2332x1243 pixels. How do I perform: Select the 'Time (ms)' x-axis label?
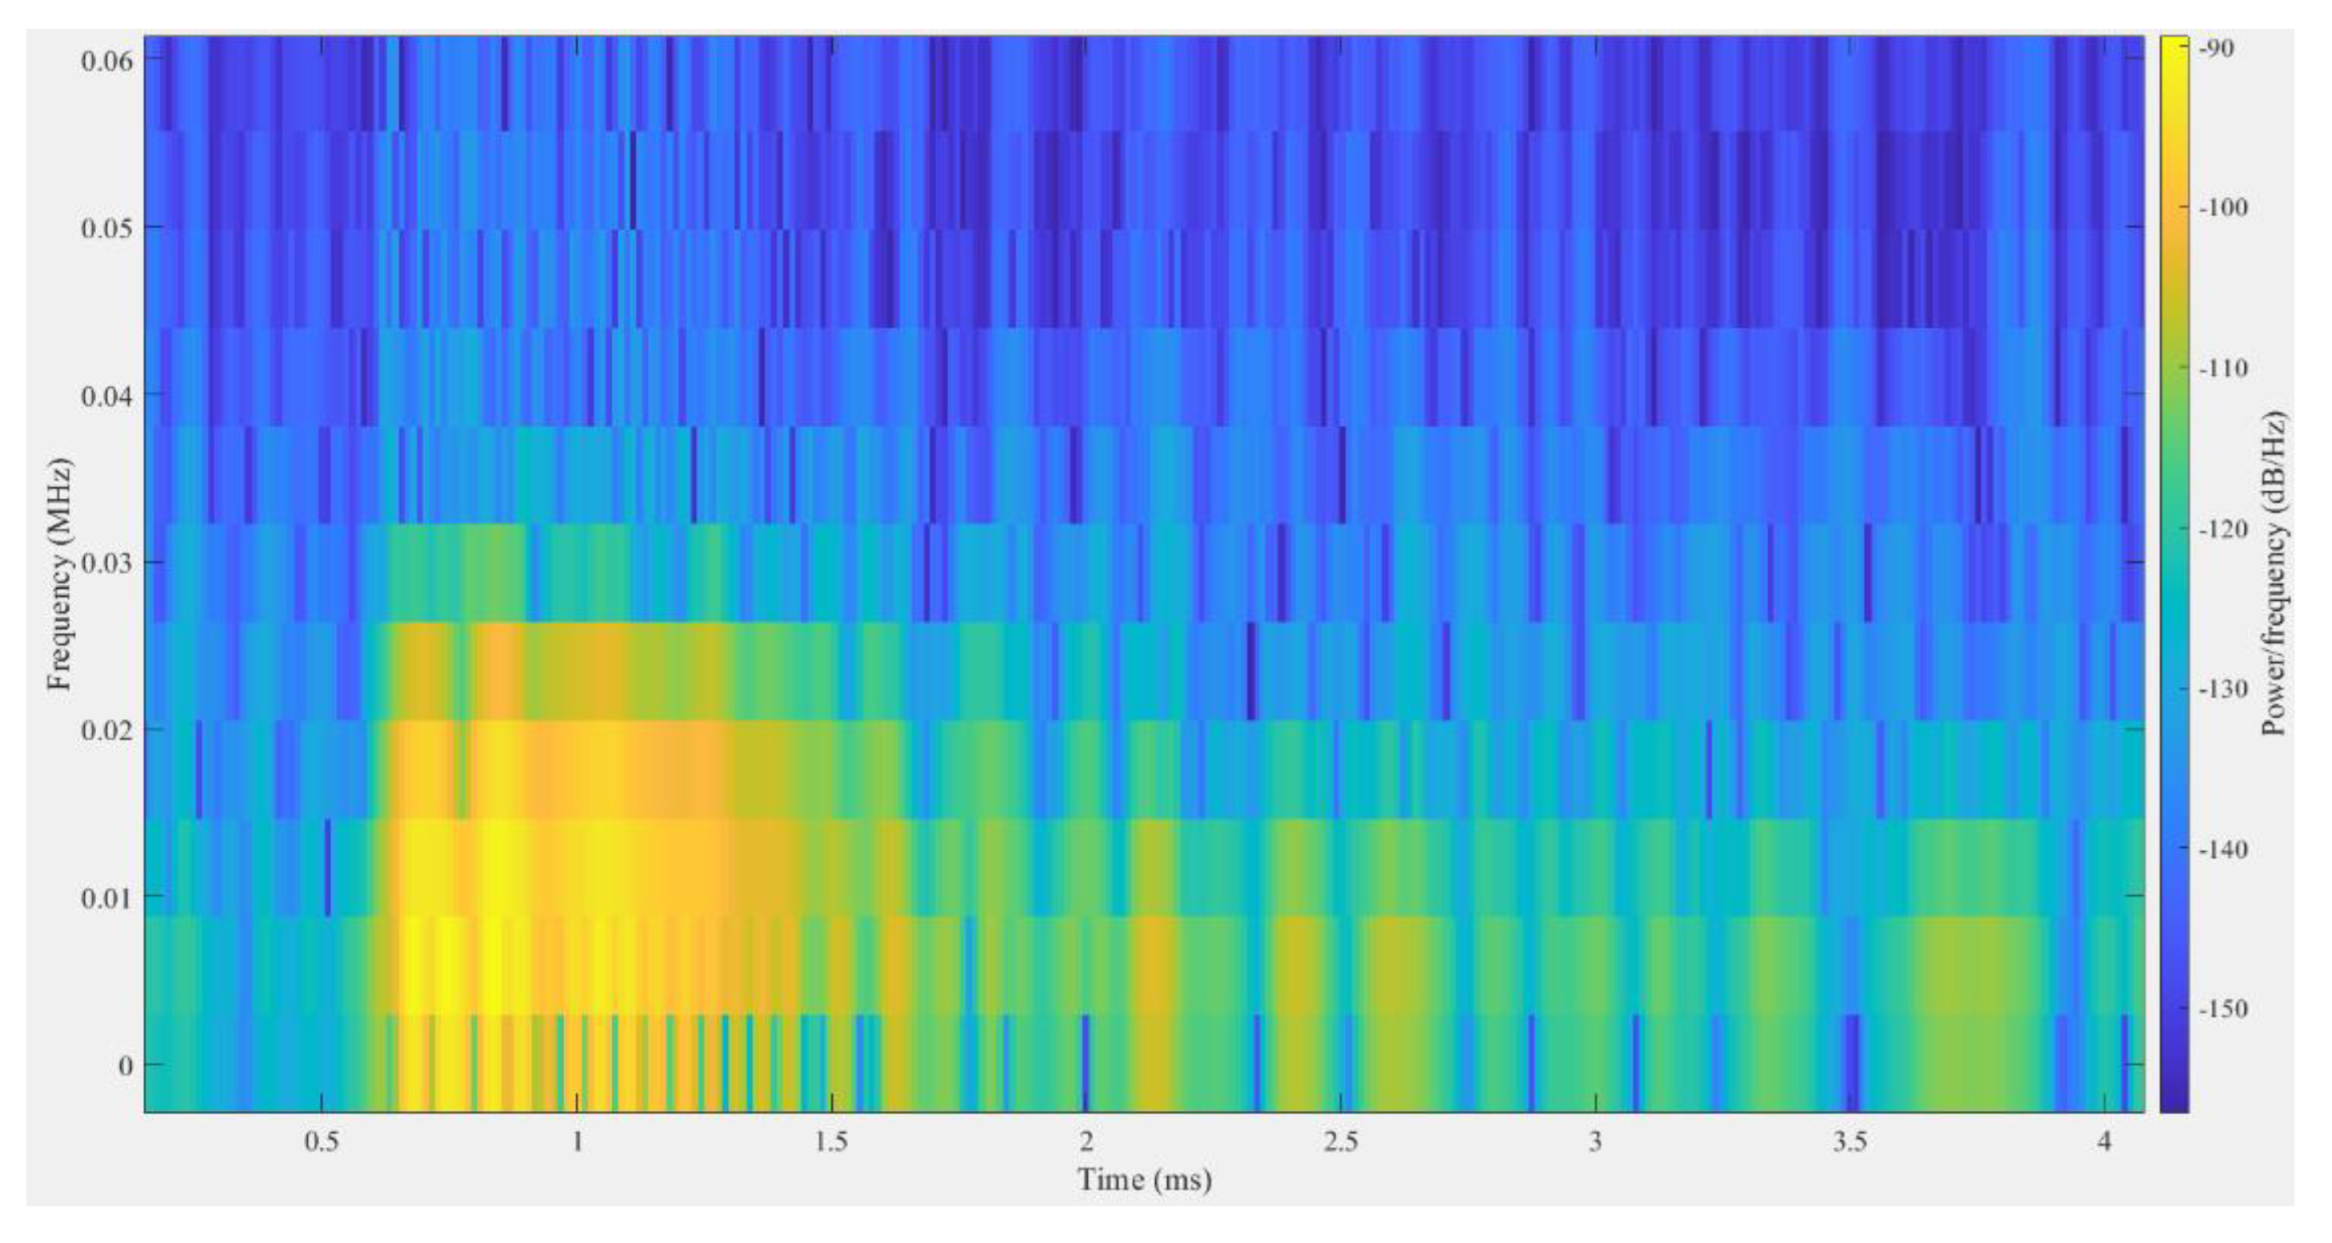pyautogui.click(x=1144, y=1180)
